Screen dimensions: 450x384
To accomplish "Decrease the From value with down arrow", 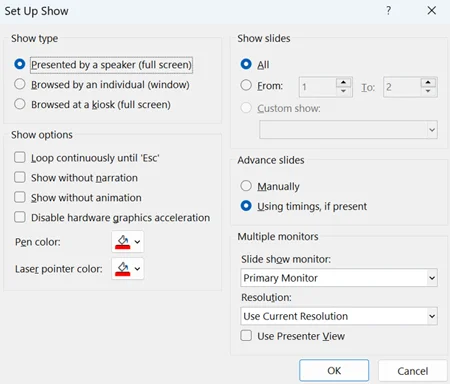I will pos(343,91).
